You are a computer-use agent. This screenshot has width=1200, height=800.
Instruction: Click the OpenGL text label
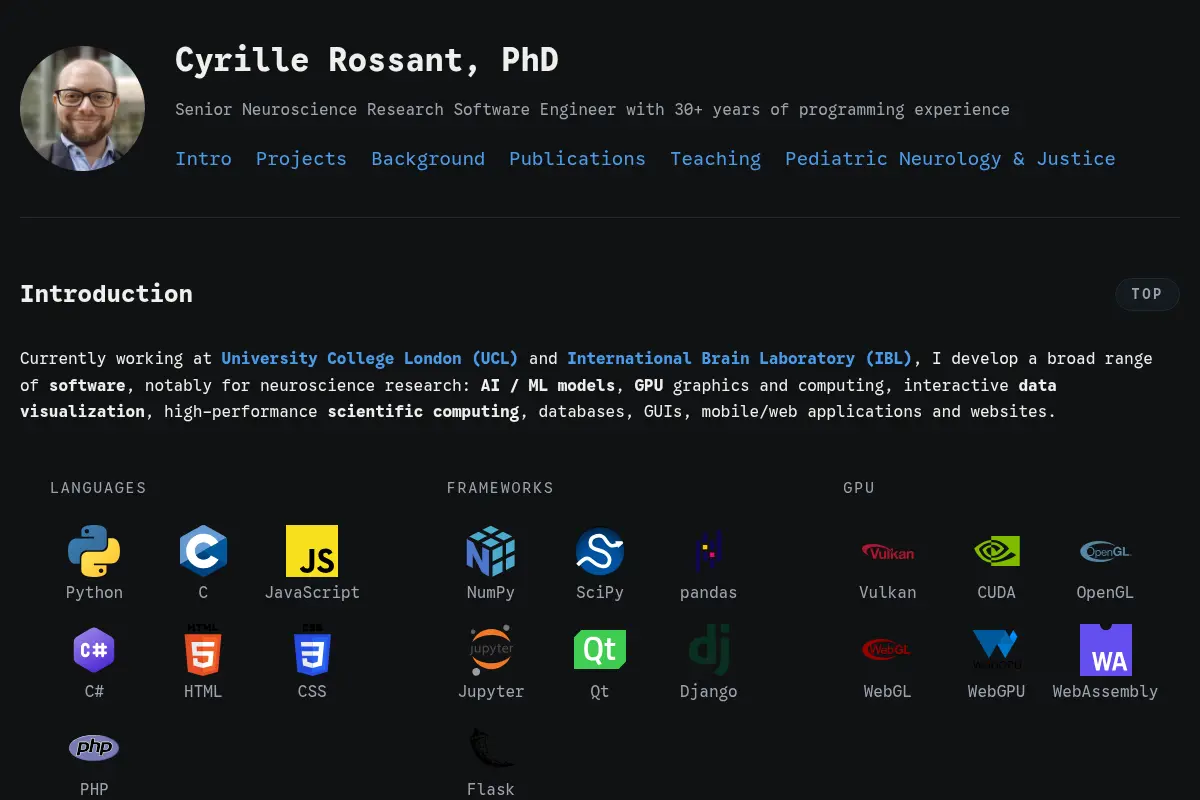click(1105, 592)
